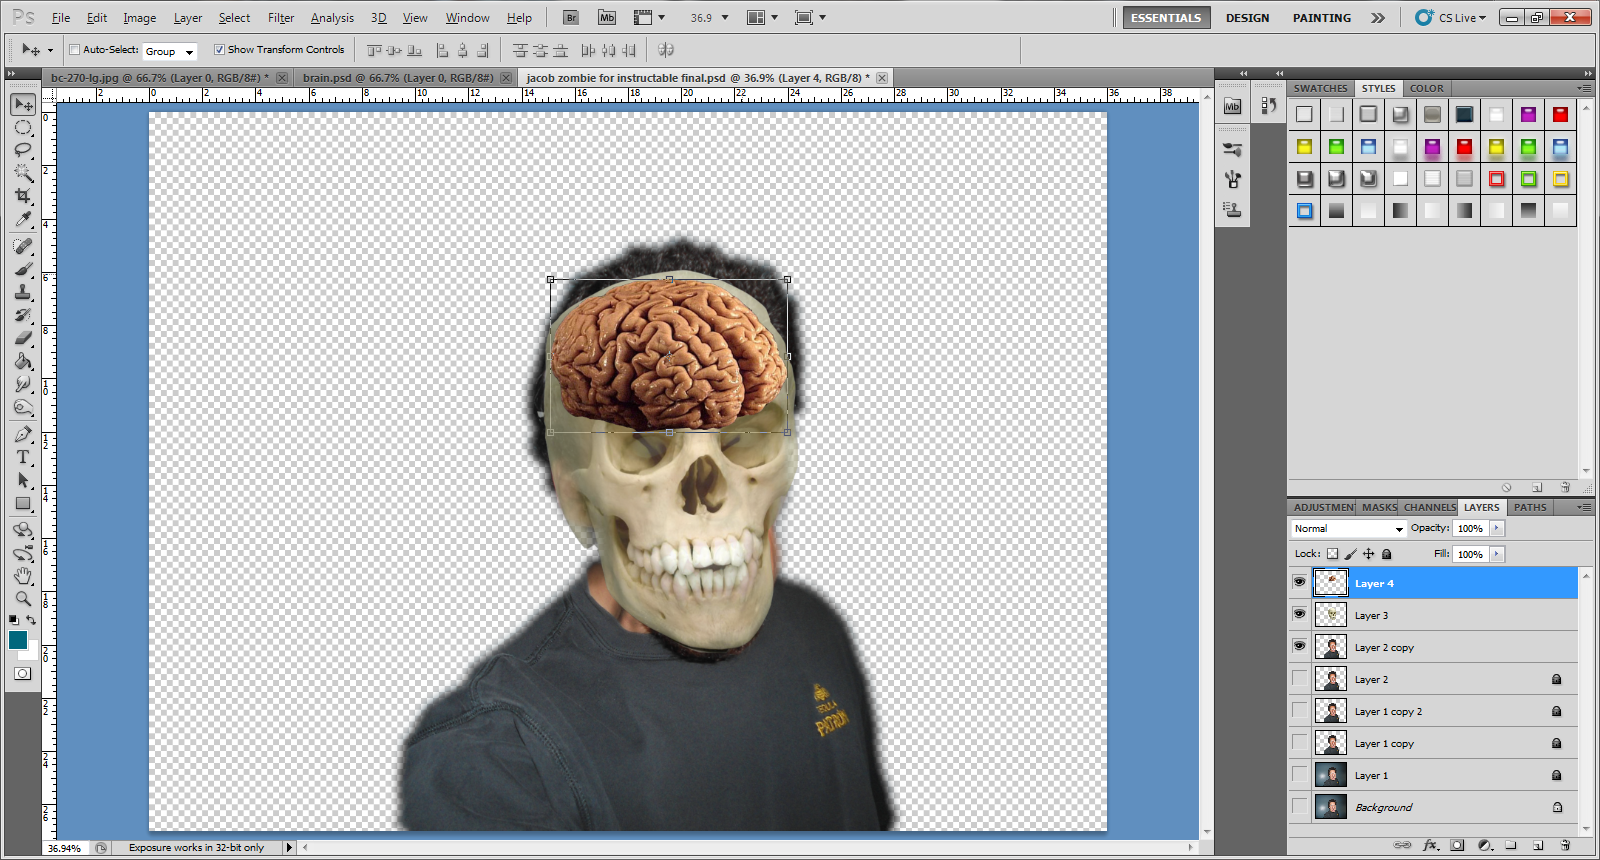Select the History Brush tool
The width and height of the screenshot is (1600, 860).
23,315
